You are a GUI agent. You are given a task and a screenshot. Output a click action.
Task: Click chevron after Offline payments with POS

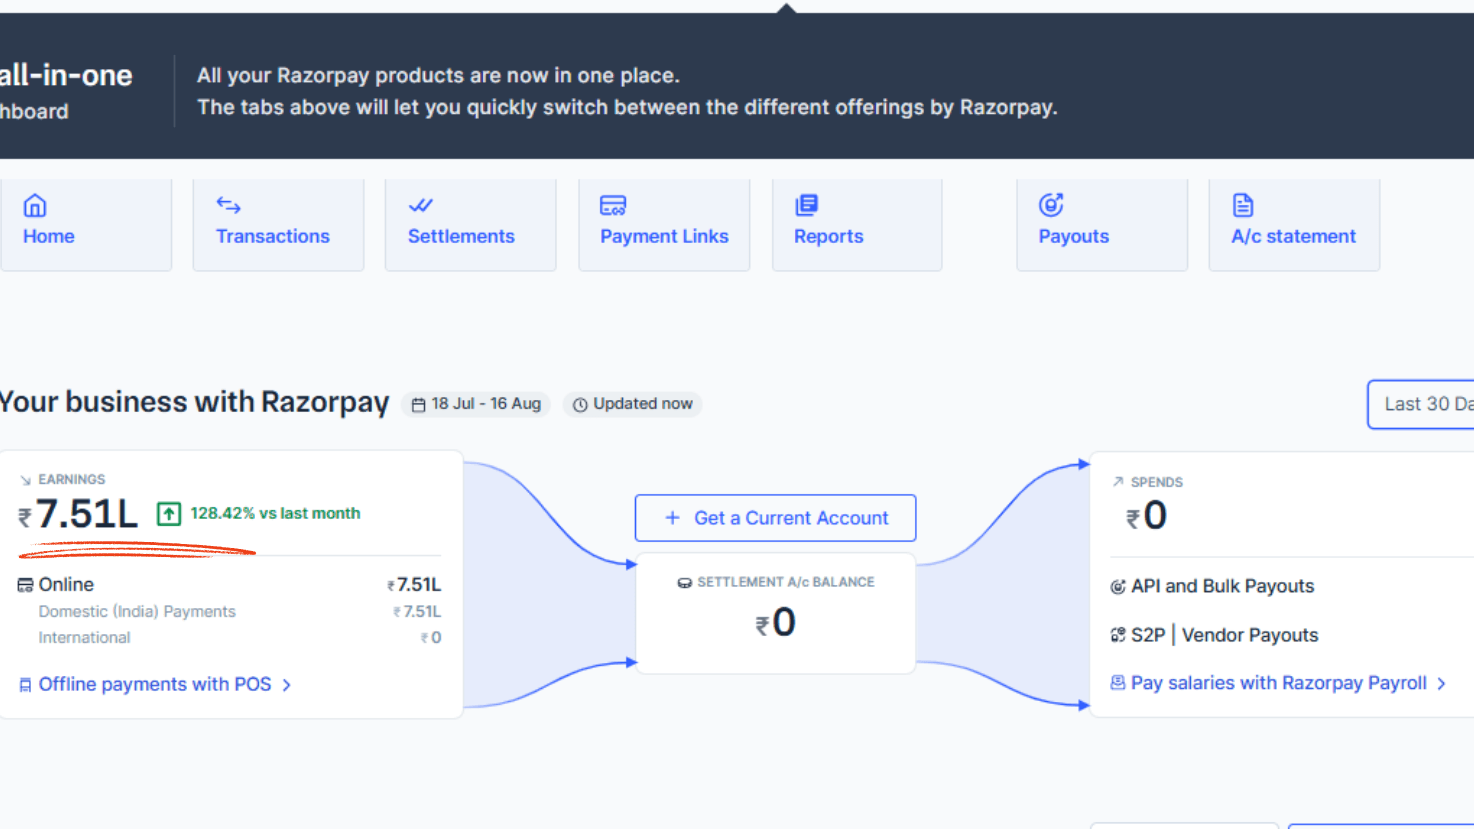pyautogui.click(x=287, y=685)
